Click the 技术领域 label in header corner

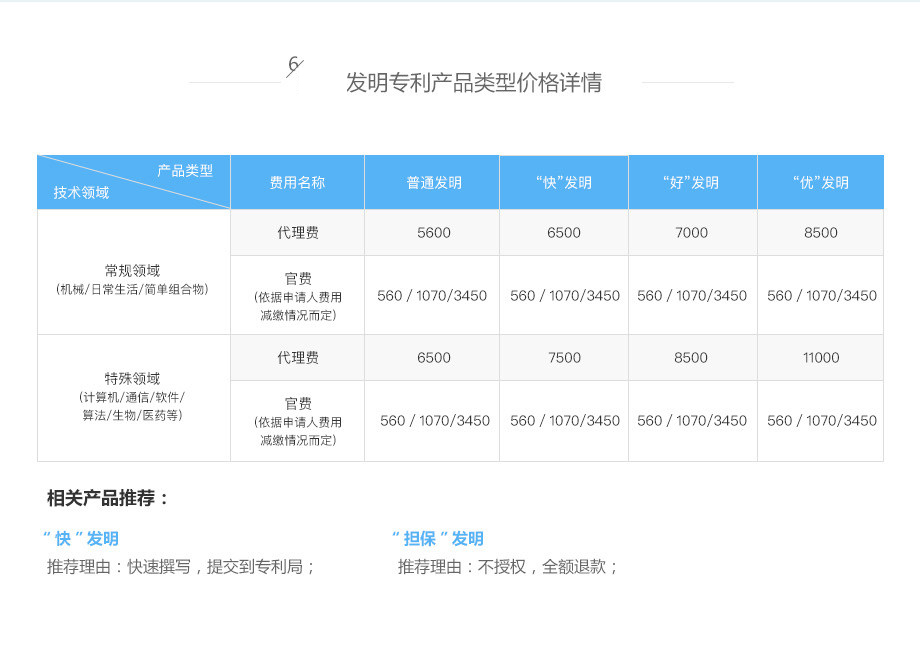[x=81, y=192]
